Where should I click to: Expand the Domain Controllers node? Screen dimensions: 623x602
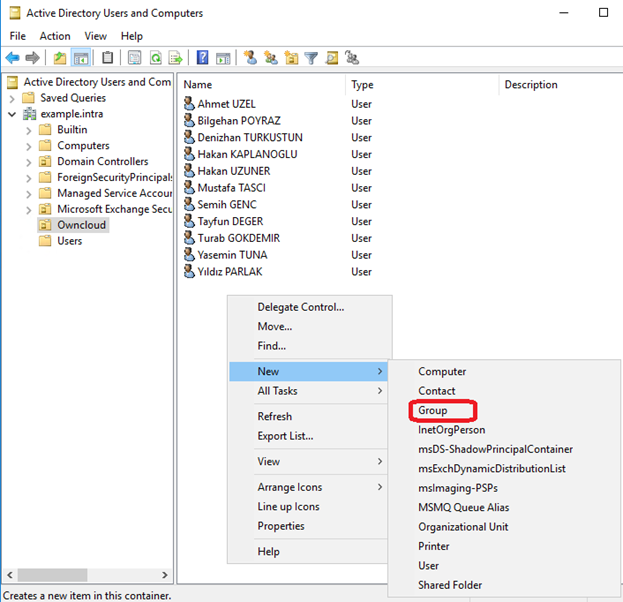(29, 162)
